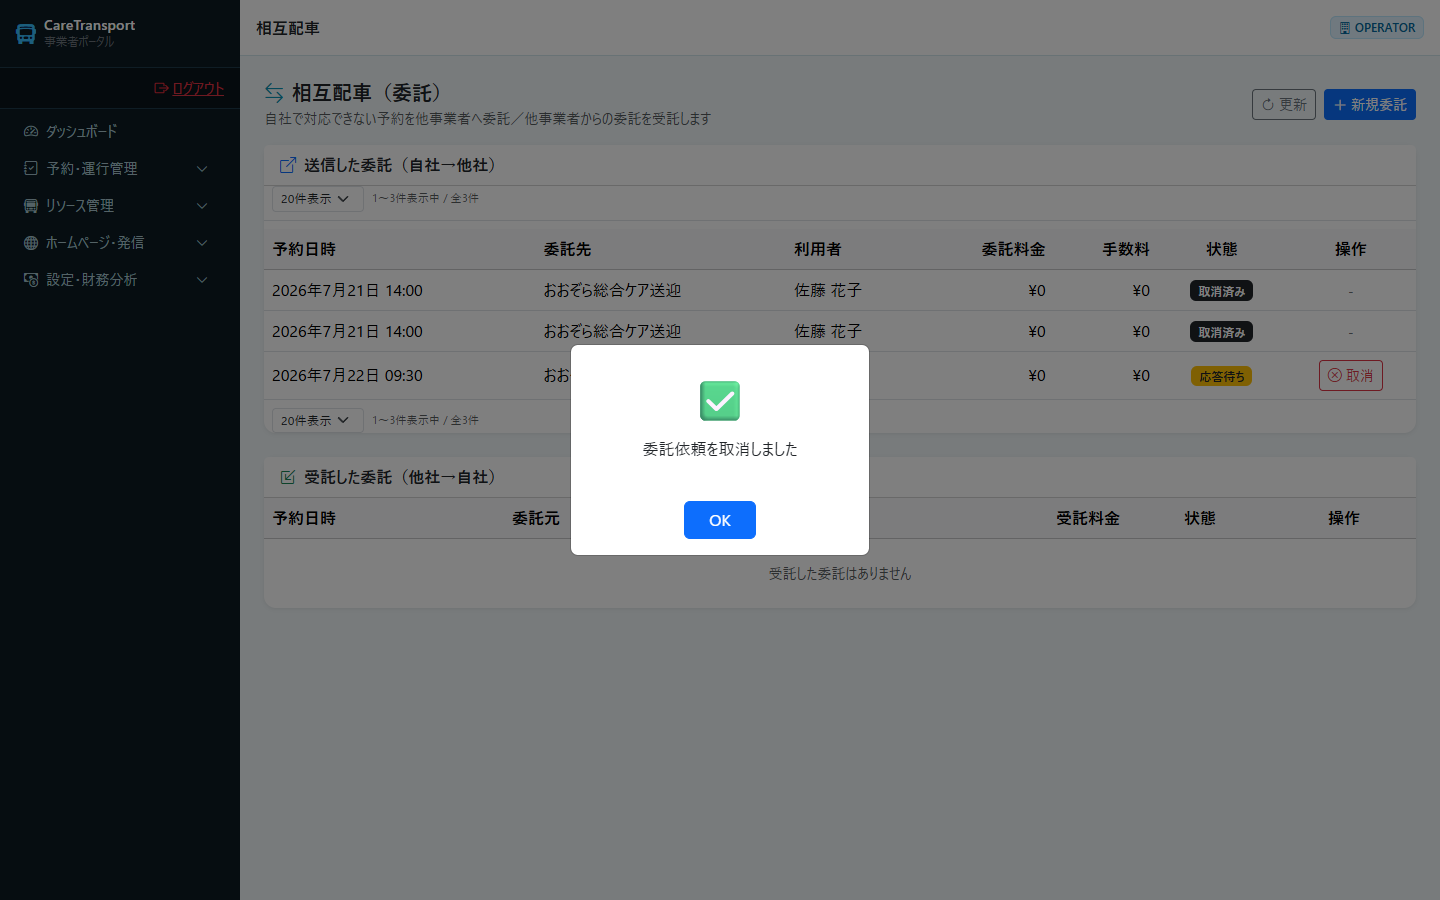Click the 設定・財務分析 settings icon
This screenshot has height=900, width=1440.
click(31, 279)
